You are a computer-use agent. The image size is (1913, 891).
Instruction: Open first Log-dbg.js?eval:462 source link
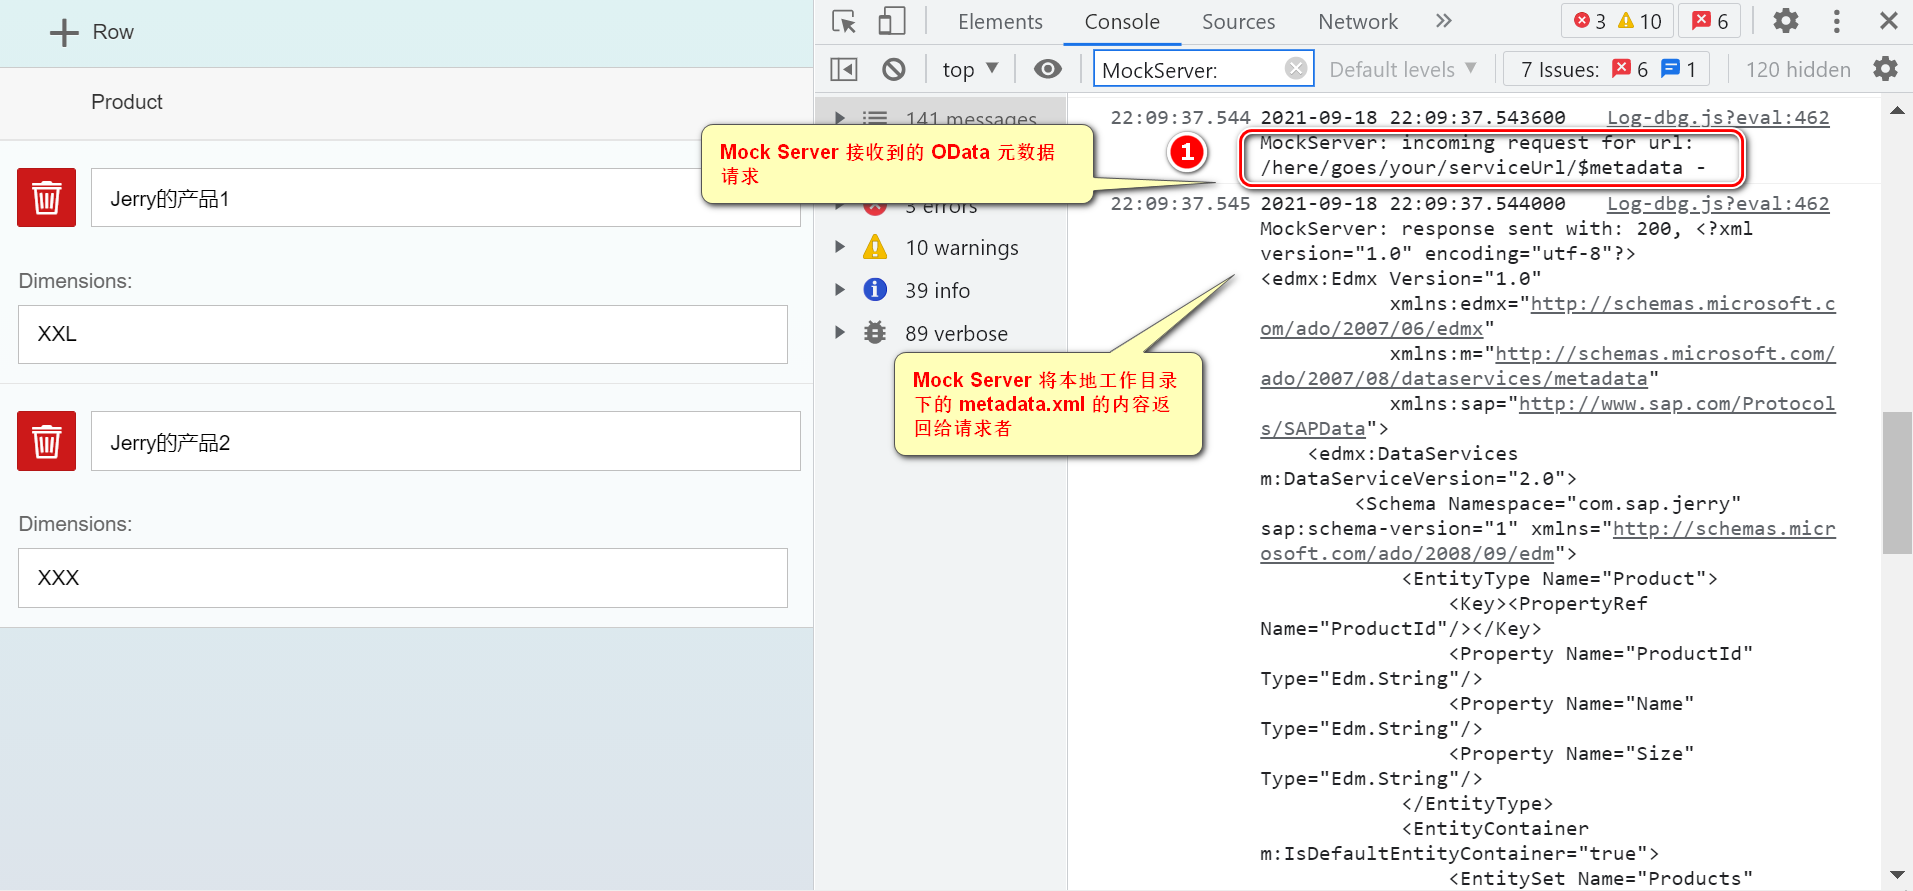(1717, 118)
